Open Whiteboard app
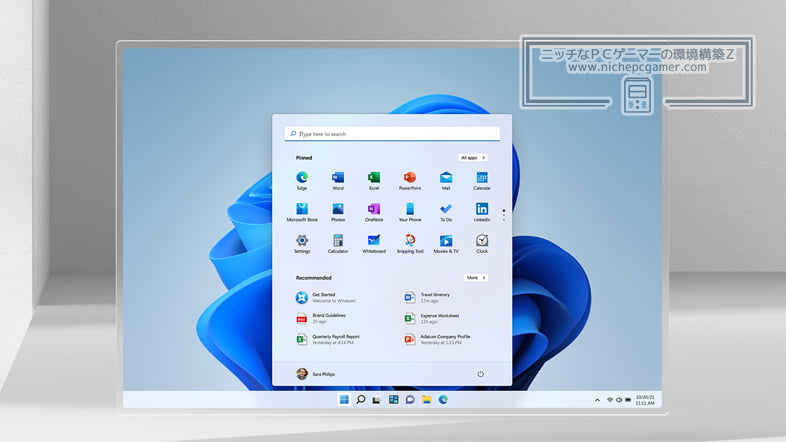This screenshot has height=442, width=786. coord(374,244)
